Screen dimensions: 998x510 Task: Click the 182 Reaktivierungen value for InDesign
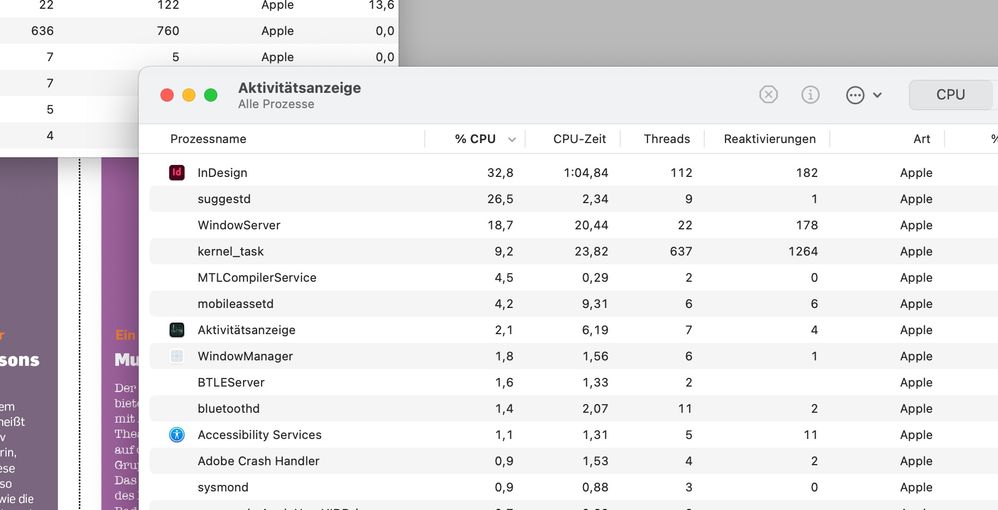(x=806, y=173)
